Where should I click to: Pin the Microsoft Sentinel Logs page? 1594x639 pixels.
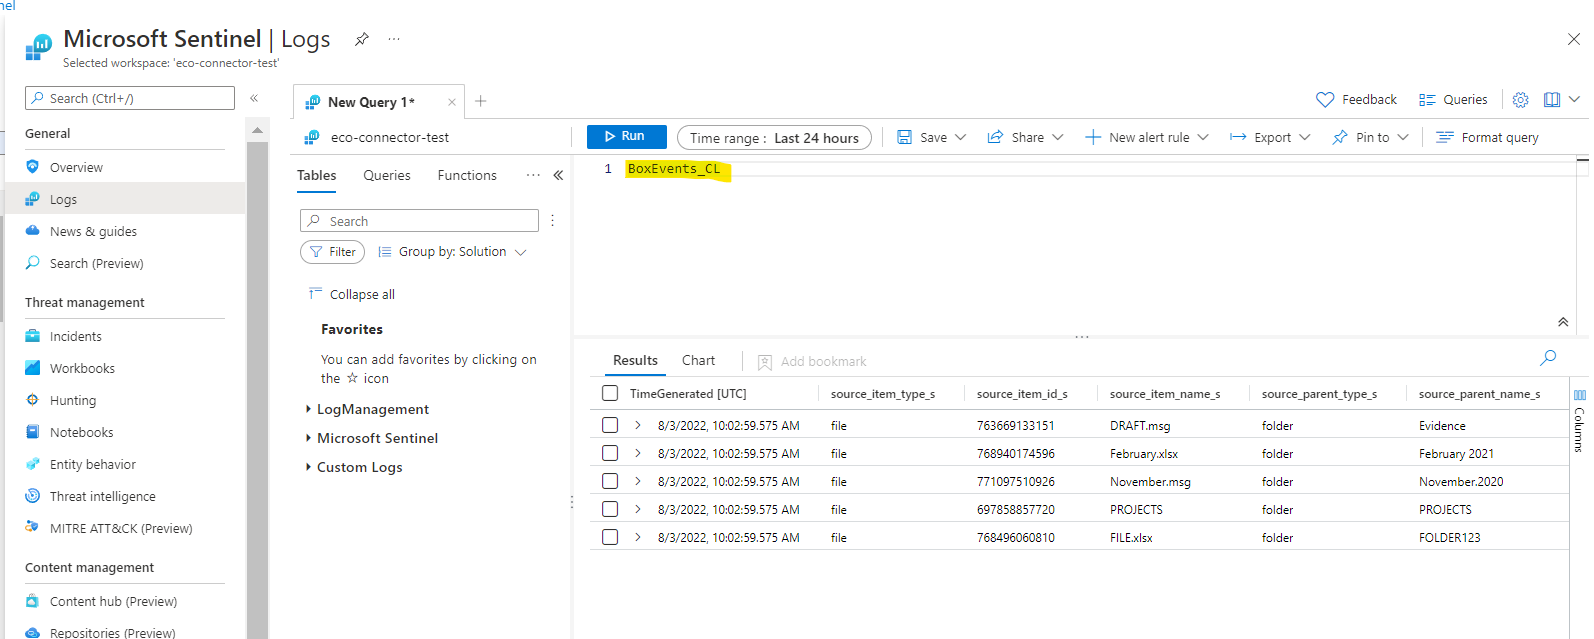pos(362,39)
